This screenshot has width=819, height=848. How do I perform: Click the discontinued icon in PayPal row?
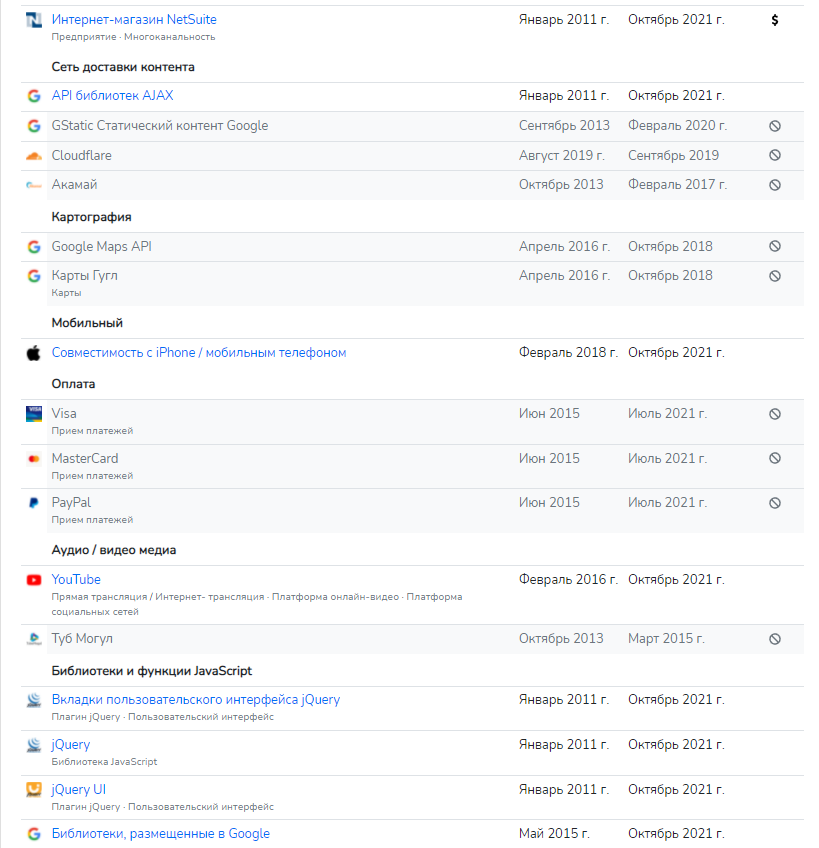tap(774, 503)
